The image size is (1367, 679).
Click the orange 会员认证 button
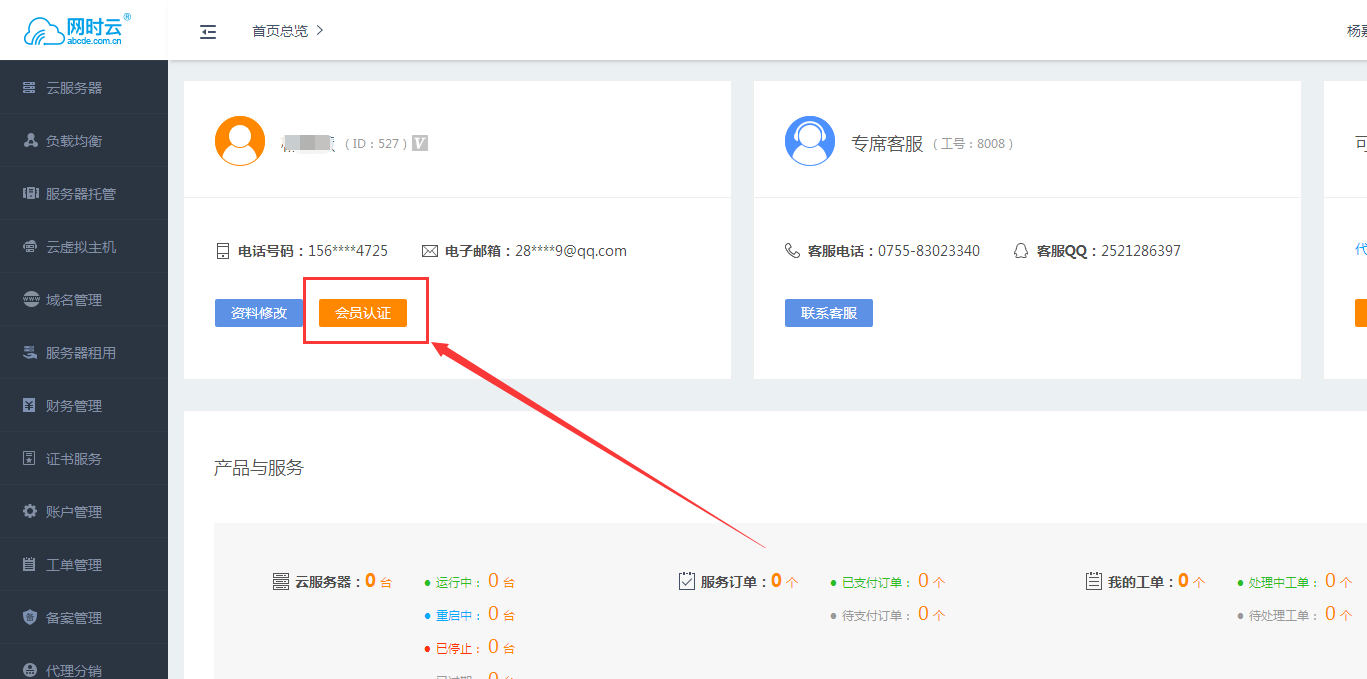tap(363, 313)
